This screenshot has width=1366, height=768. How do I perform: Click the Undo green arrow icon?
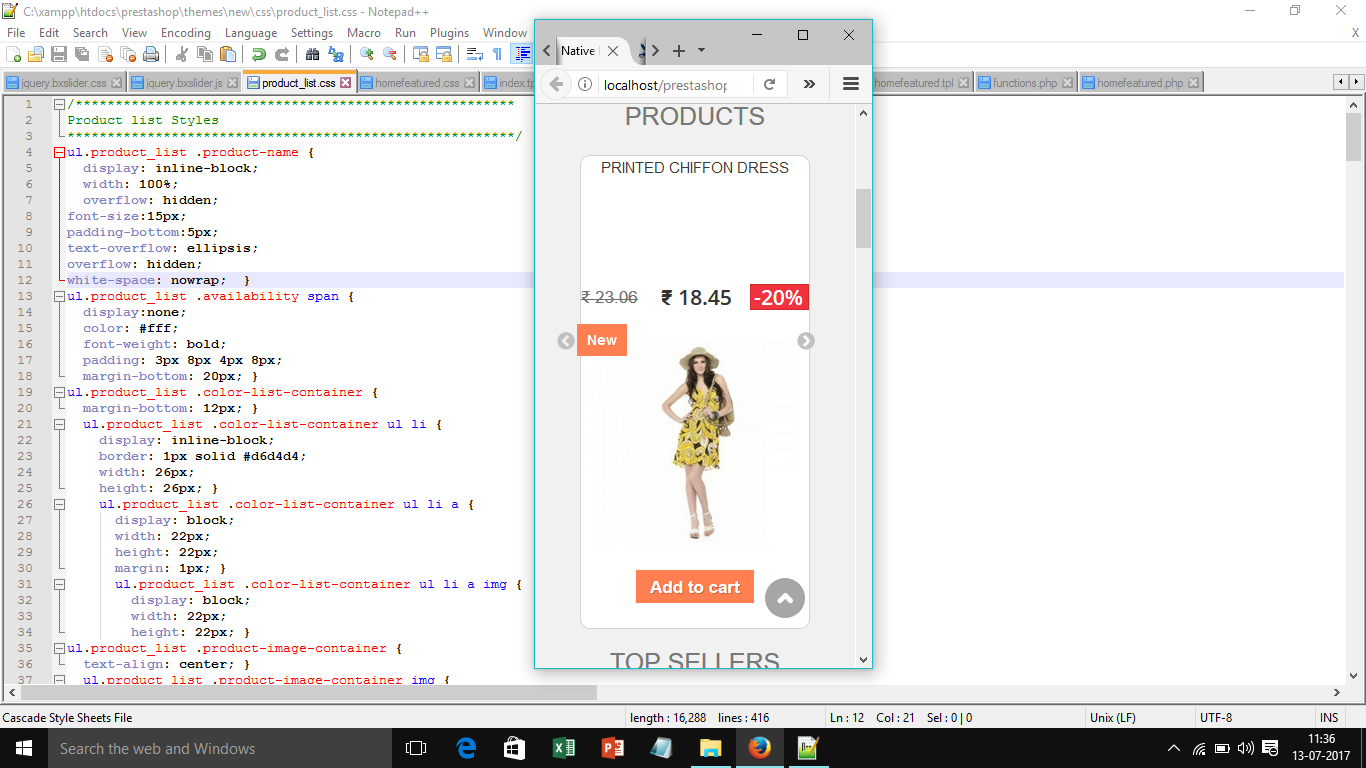[x=259, y=54]
